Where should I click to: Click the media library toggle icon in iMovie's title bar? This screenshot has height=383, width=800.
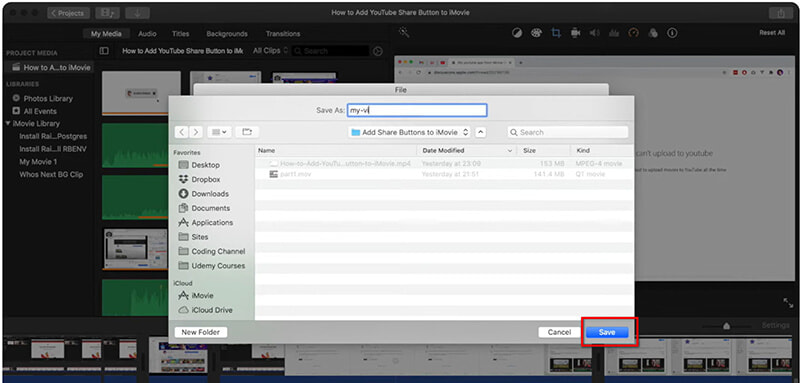coord(107,13)
